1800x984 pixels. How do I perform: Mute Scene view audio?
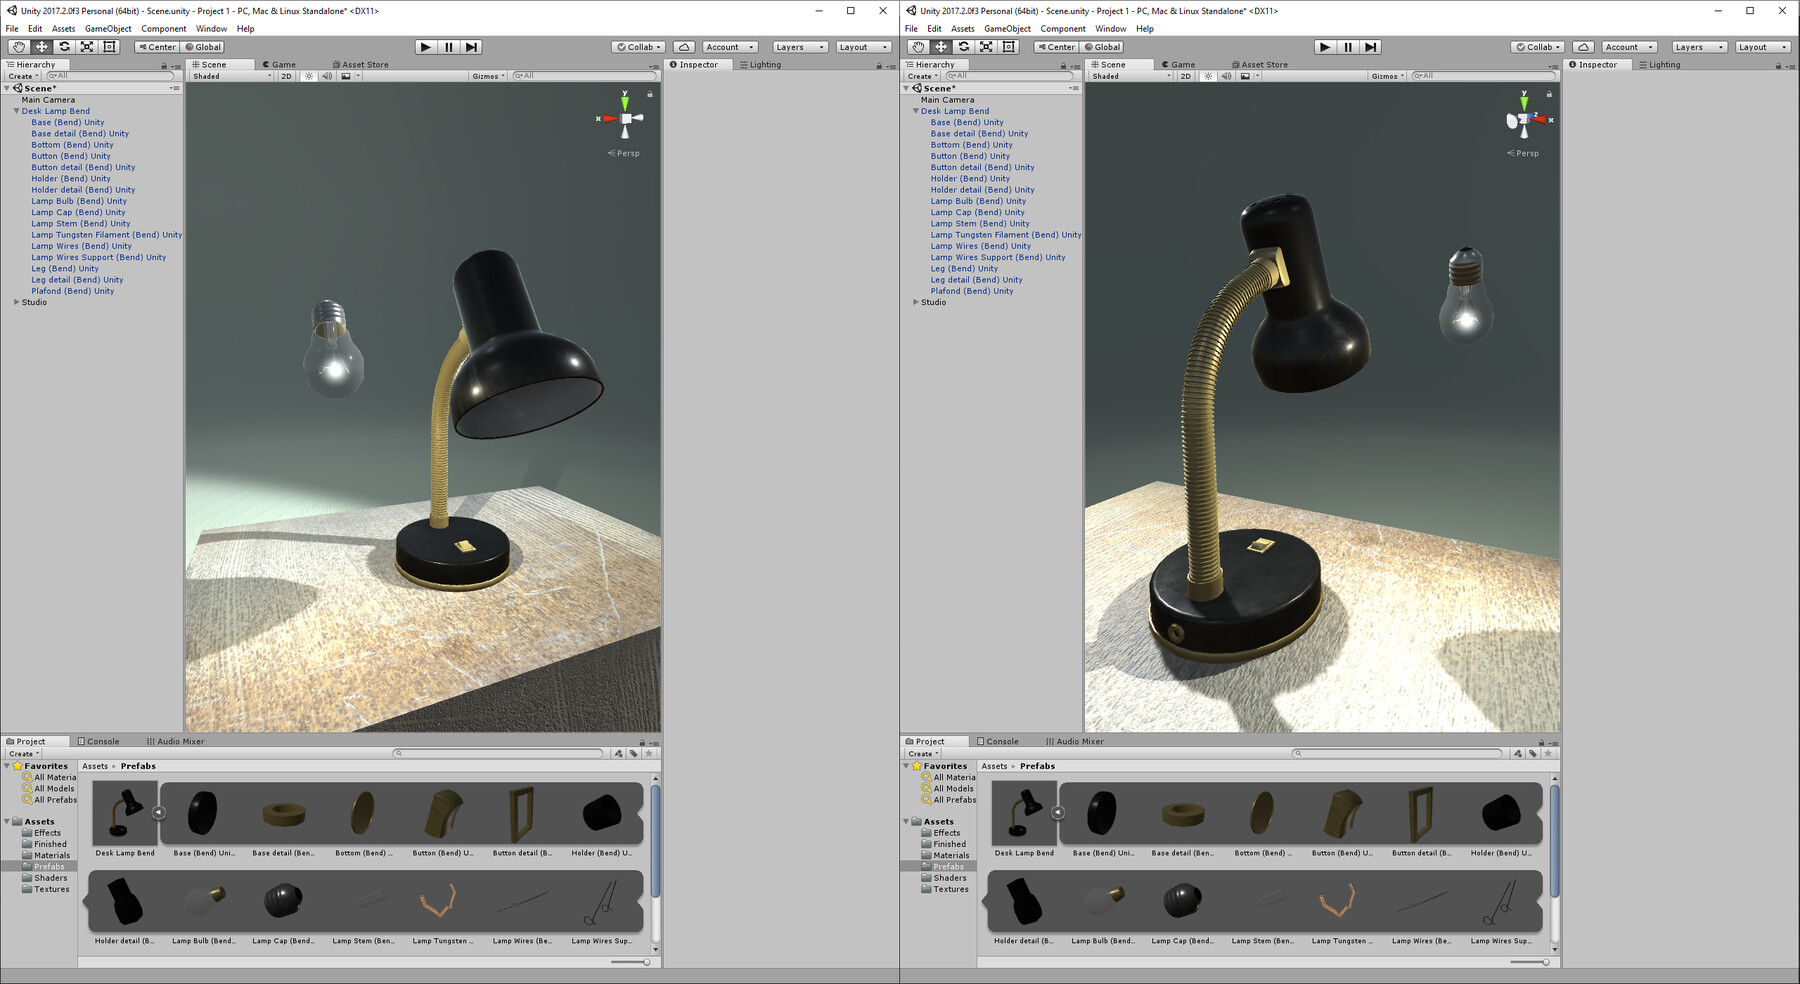click(327, 75)
